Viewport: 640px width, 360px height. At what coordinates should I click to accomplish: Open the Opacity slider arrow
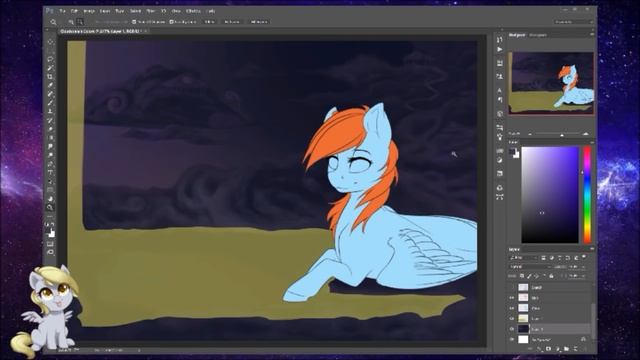pyautogui.click(x=582, y=267)
